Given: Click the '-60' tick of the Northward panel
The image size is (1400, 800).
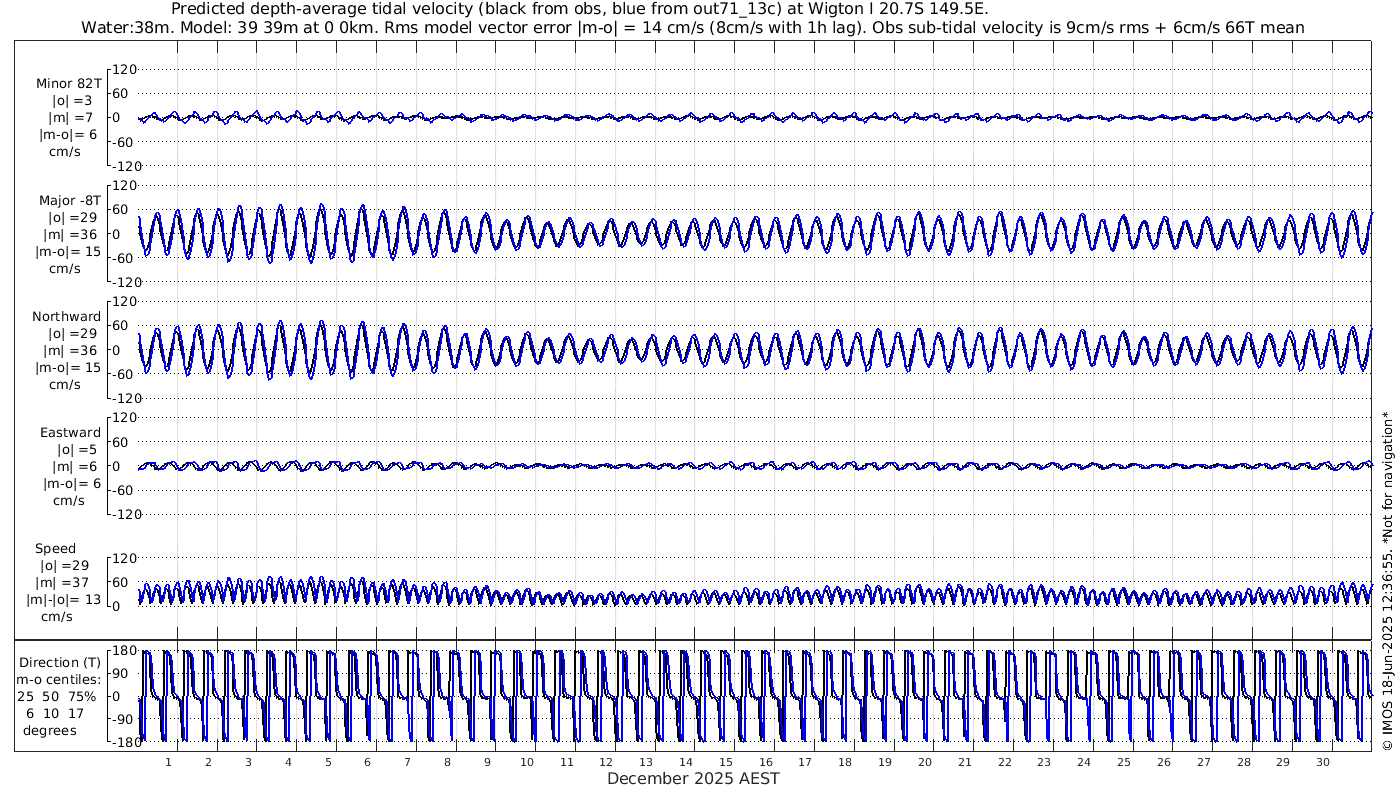Looking at the screenshot, I should coord(125,373).
